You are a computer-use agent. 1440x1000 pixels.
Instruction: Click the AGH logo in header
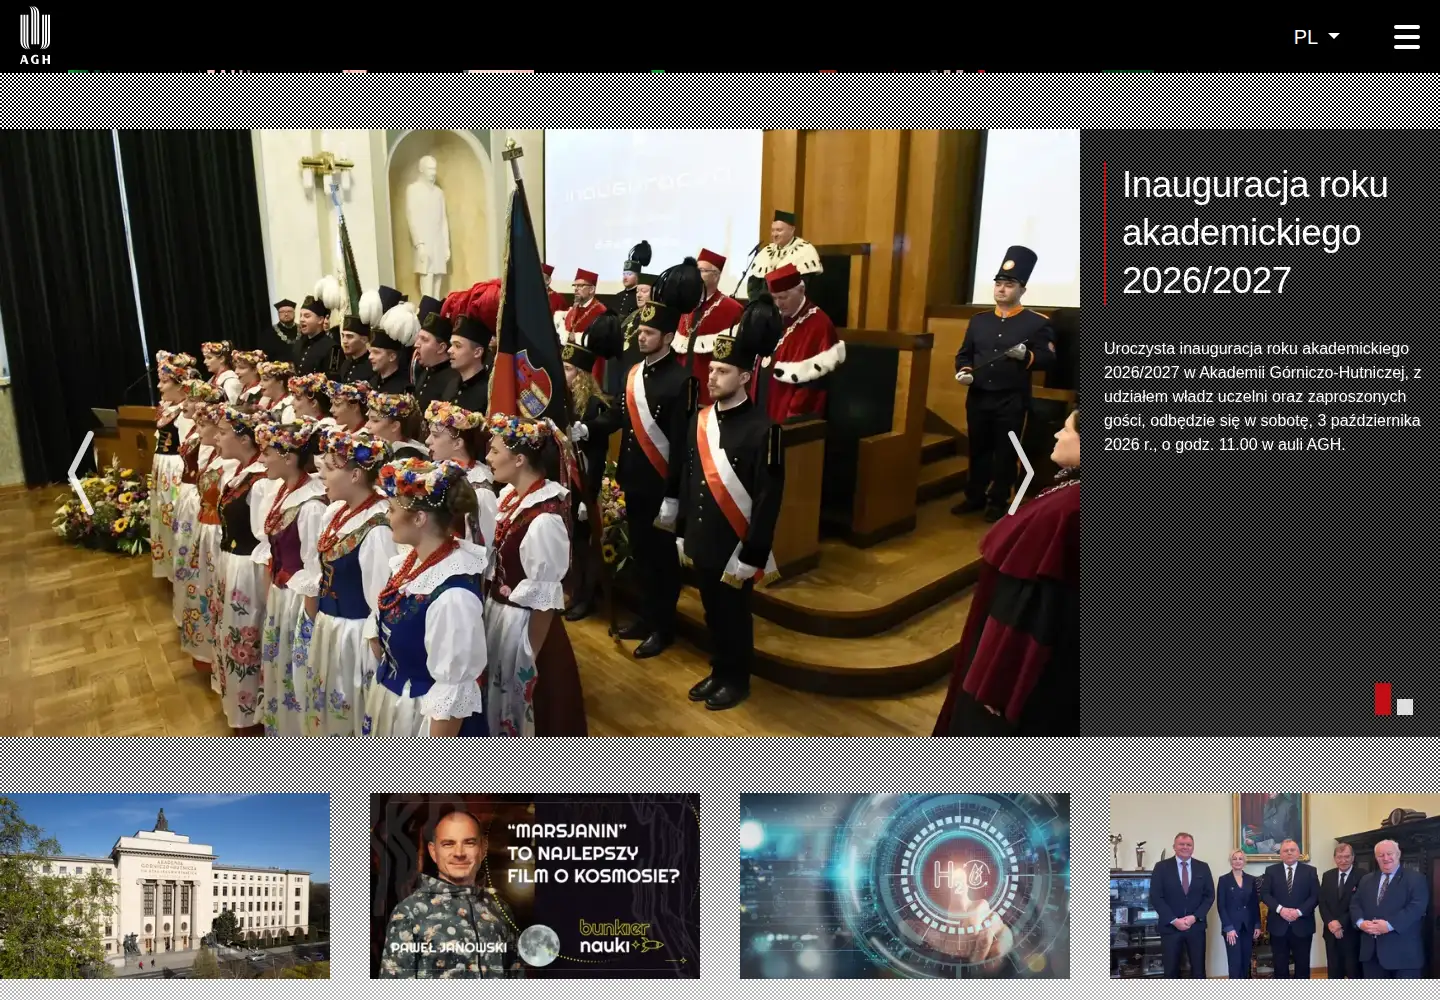click(35, 36)
